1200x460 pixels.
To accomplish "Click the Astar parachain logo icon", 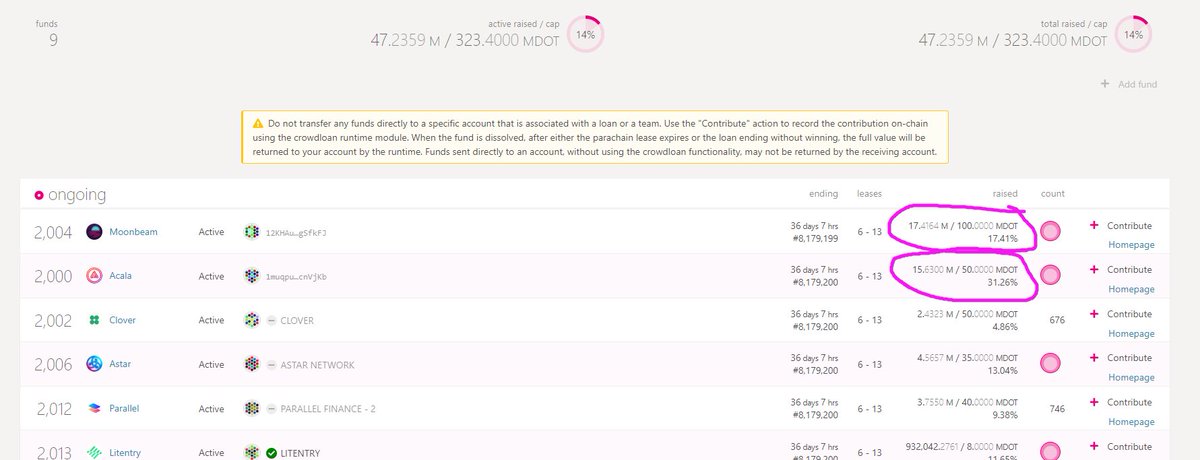I will click(x=95, y=364).
